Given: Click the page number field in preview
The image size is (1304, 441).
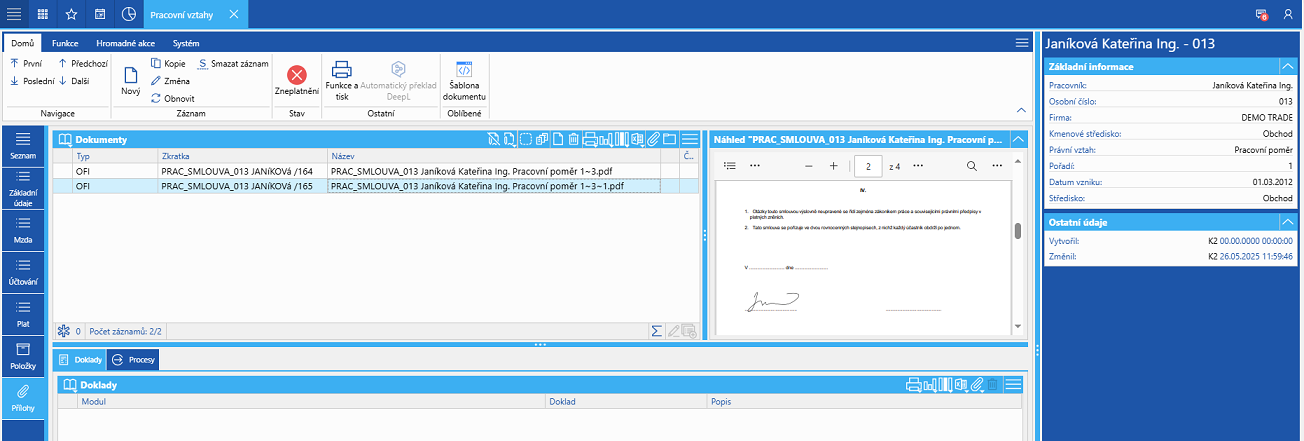Looking at the screenshot, I should (x=869, y=166).
